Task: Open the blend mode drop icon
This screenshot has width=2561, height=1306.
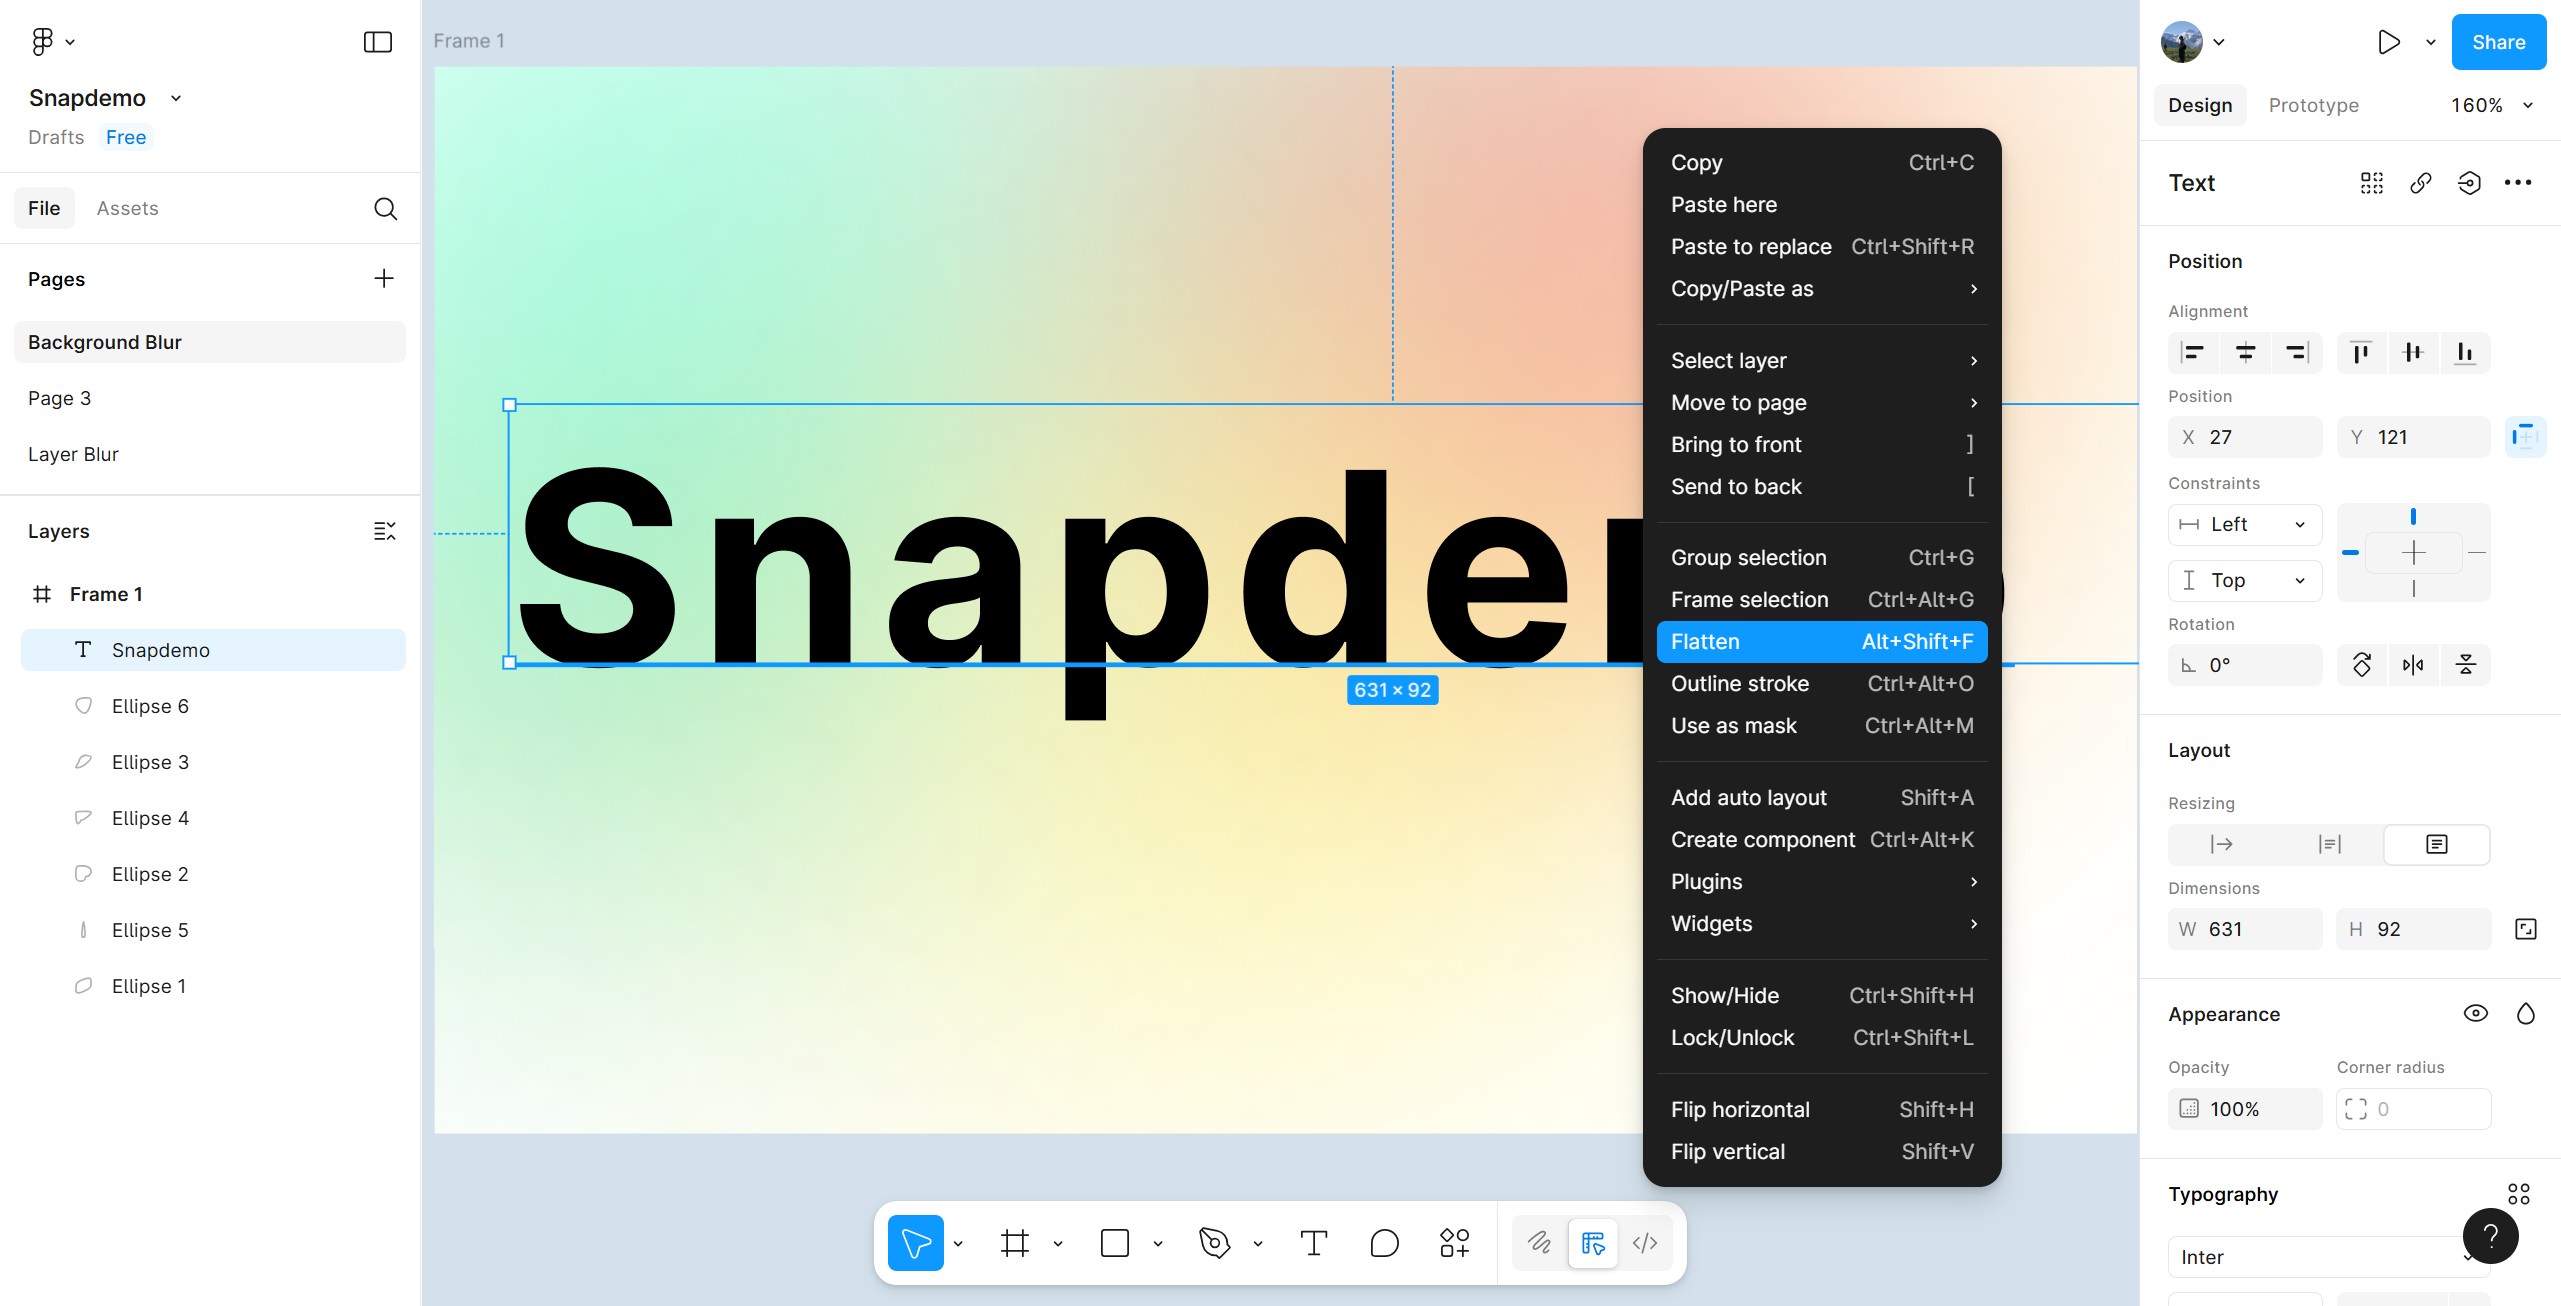Action: coord(2525,1014)
